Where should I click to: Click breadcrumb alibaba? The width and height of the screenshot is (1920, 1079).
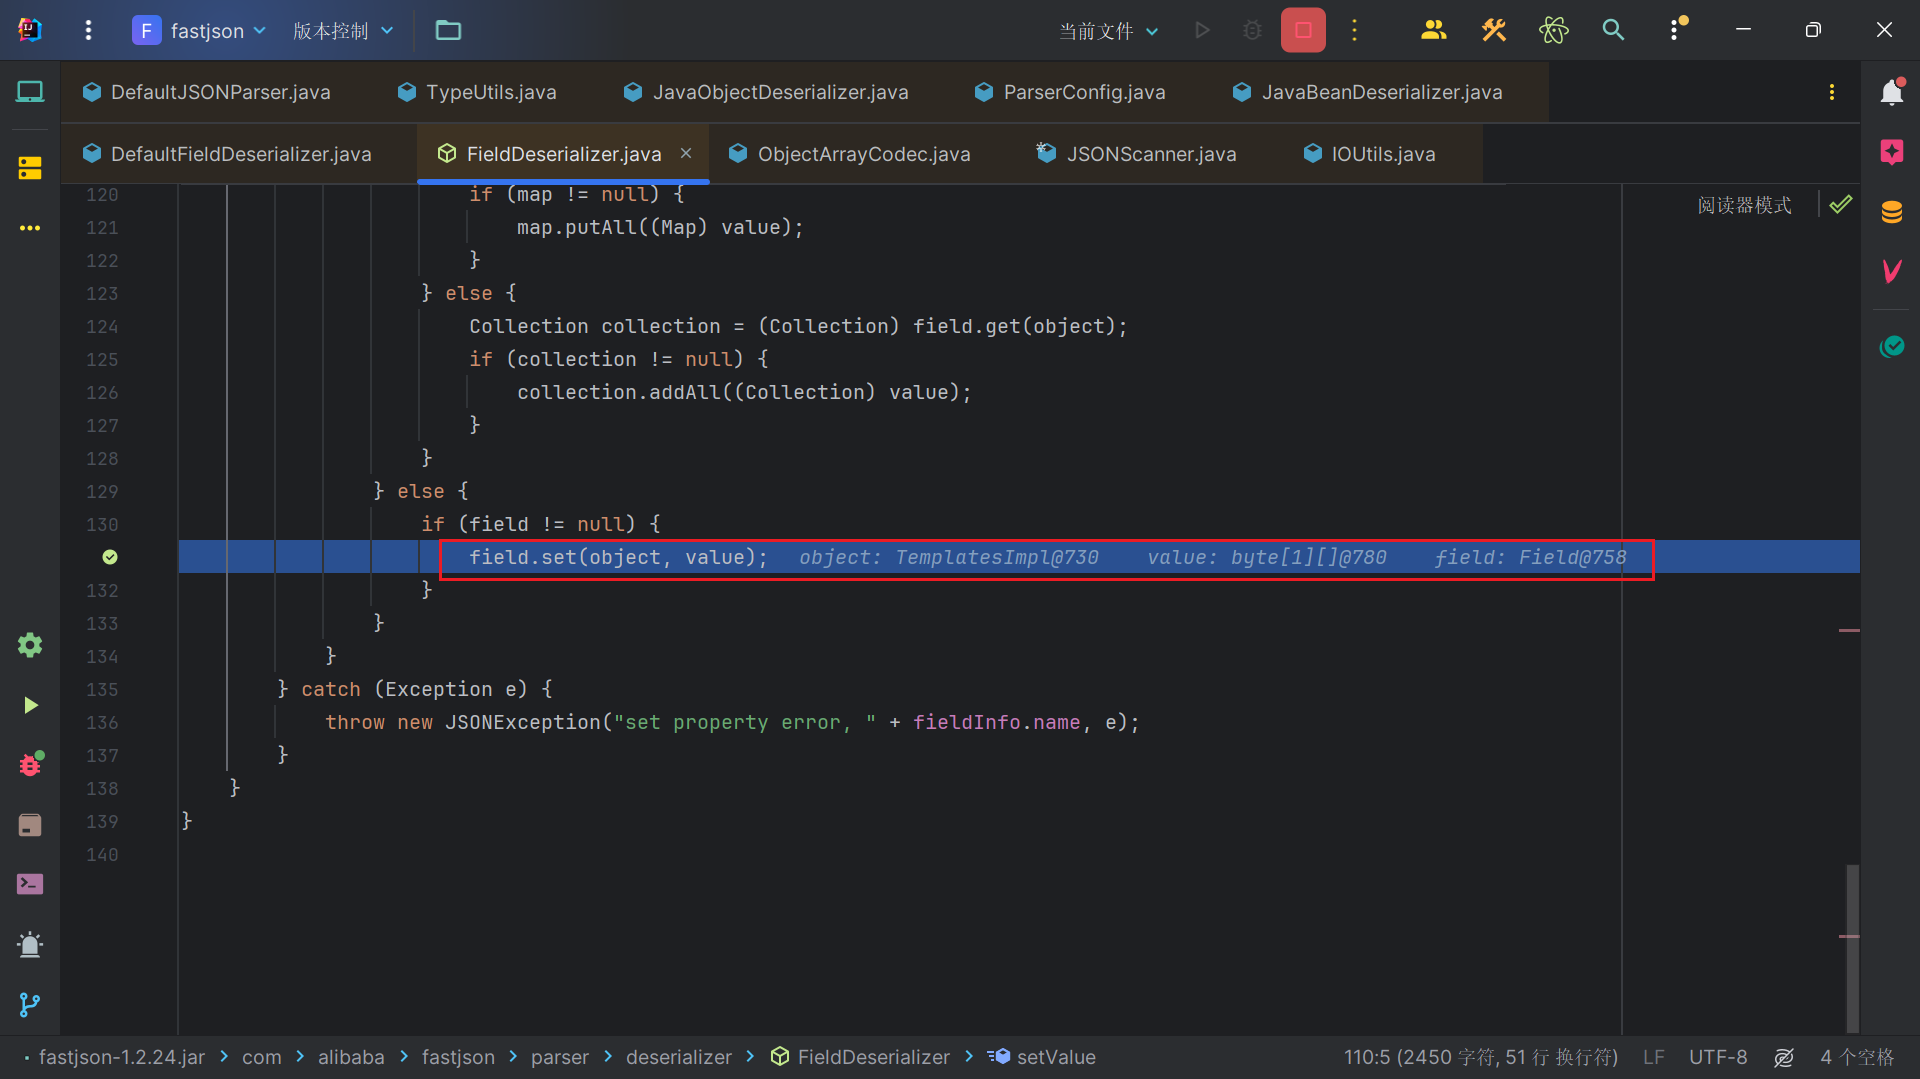point(351,1057)
